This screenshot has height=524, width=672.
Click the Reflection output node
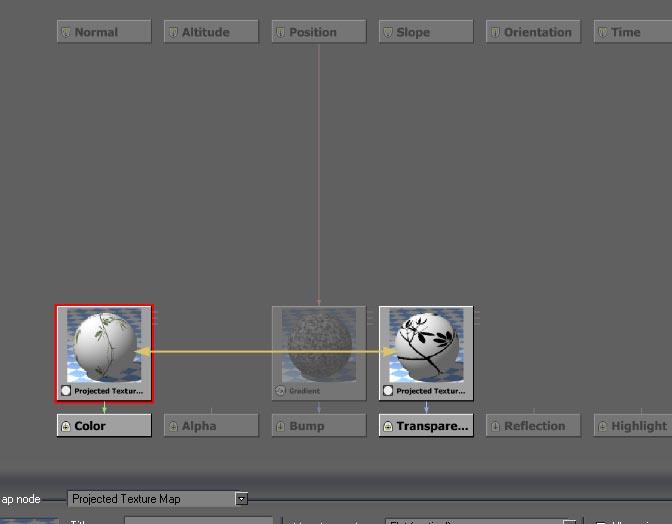(x=534, y=426)
